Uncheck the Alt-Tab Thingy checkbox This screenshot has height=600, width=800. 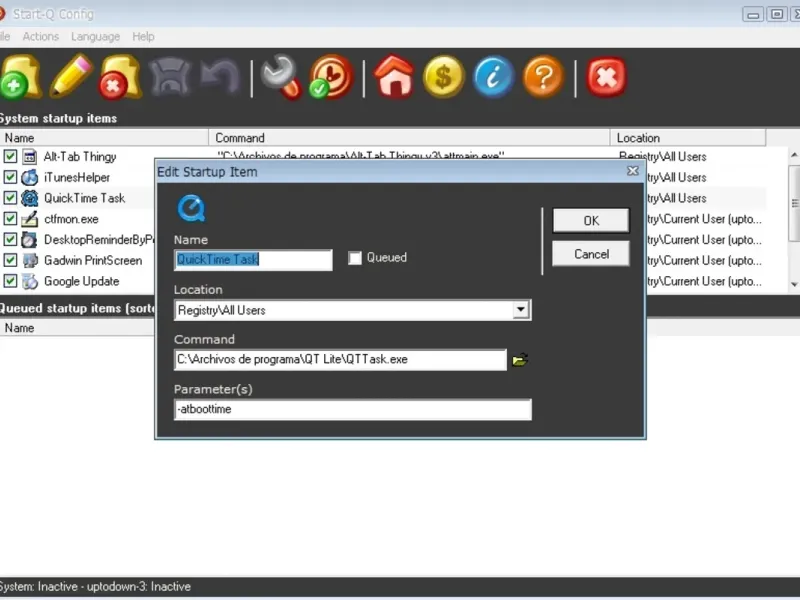point(10,156)
